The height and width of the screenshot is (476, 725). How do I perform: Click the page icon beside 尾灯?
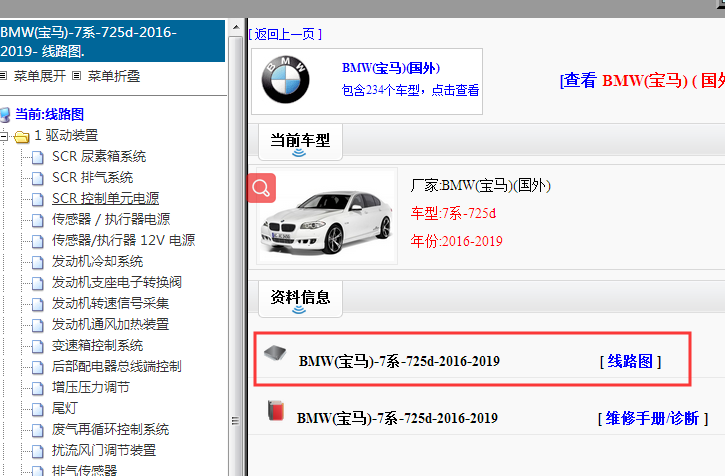[x=37, y=409]
